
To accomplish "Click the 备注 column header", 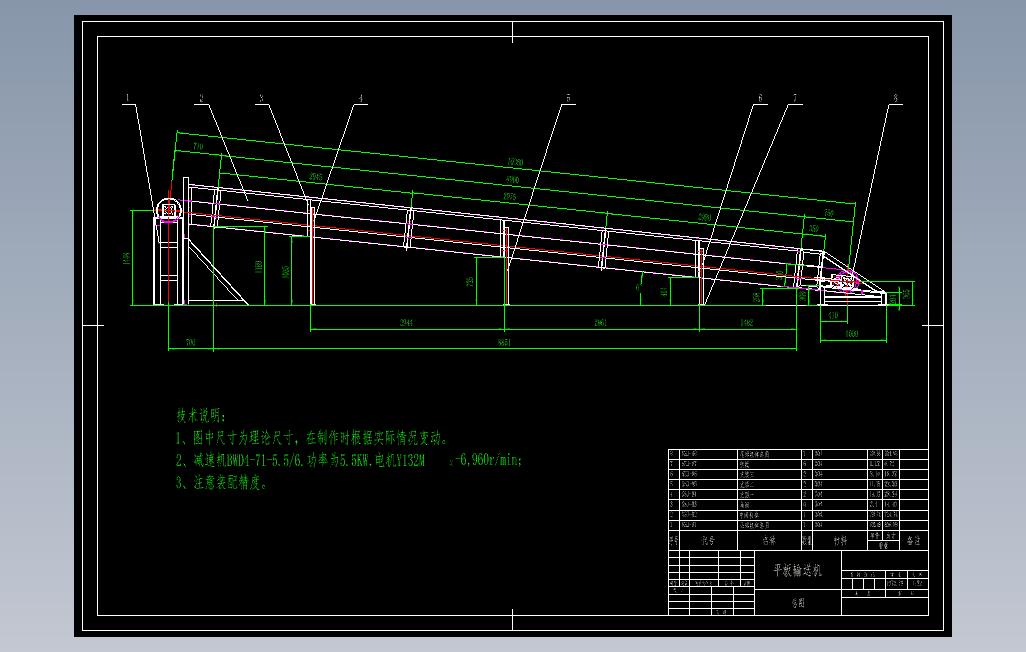I will pyautogui.click(x=914, y=541).
